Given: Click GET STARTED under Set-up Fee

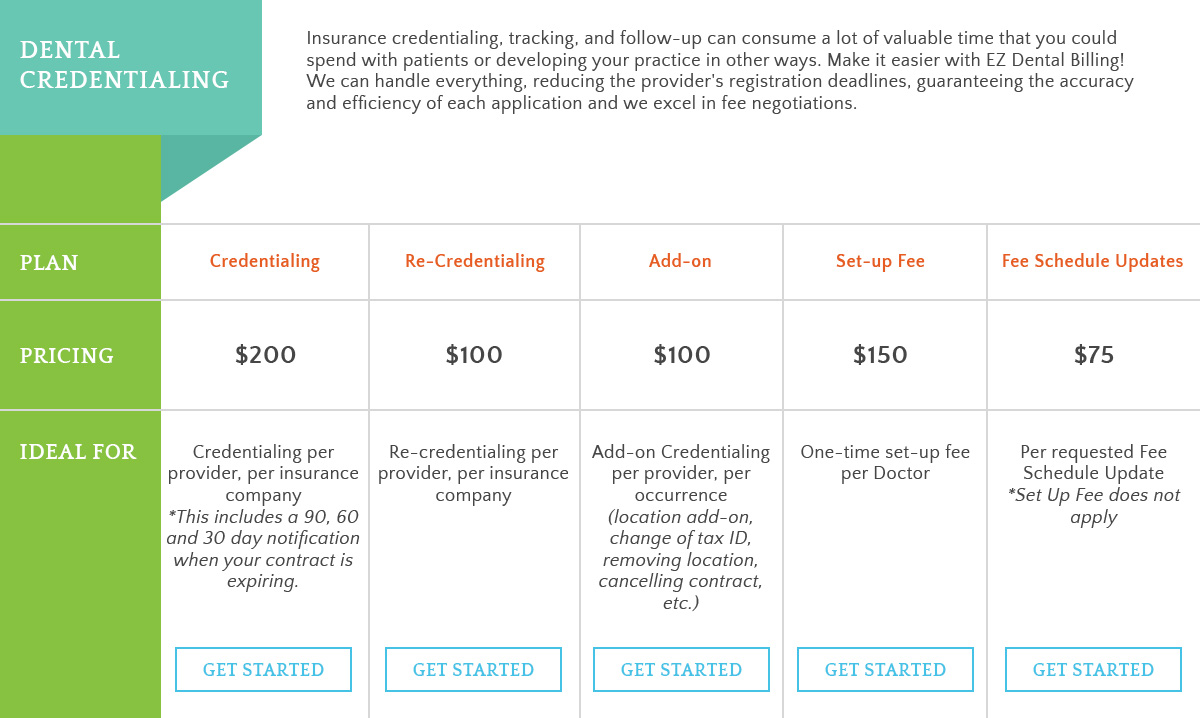Looking at the screenshot, I should [884, 669].
